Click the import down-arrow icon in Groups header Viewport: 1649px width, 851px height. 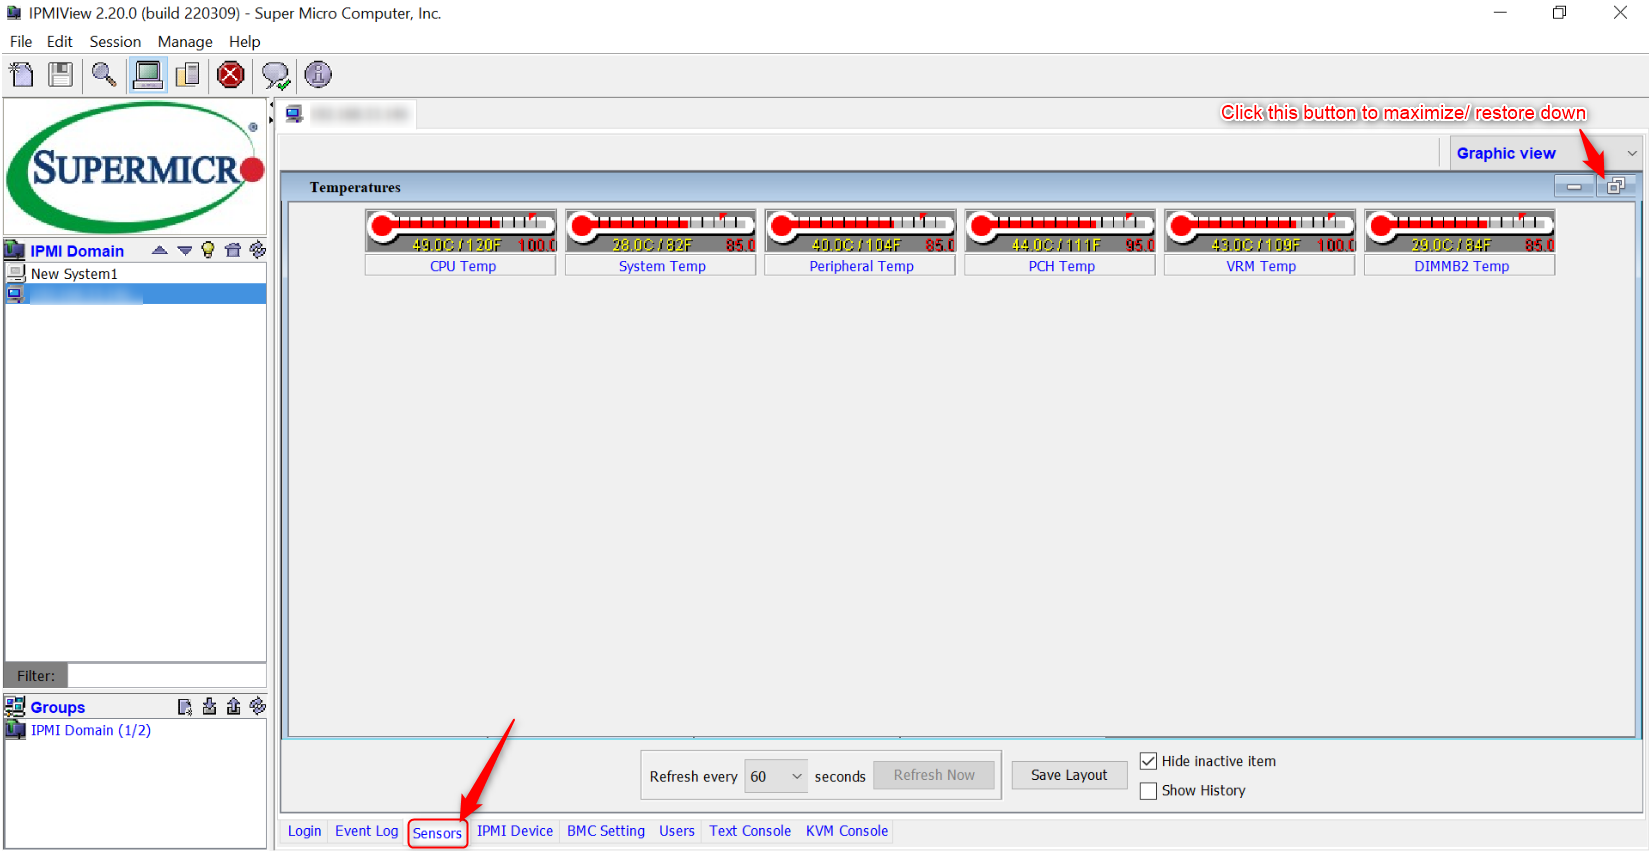(x=209, y=707)
